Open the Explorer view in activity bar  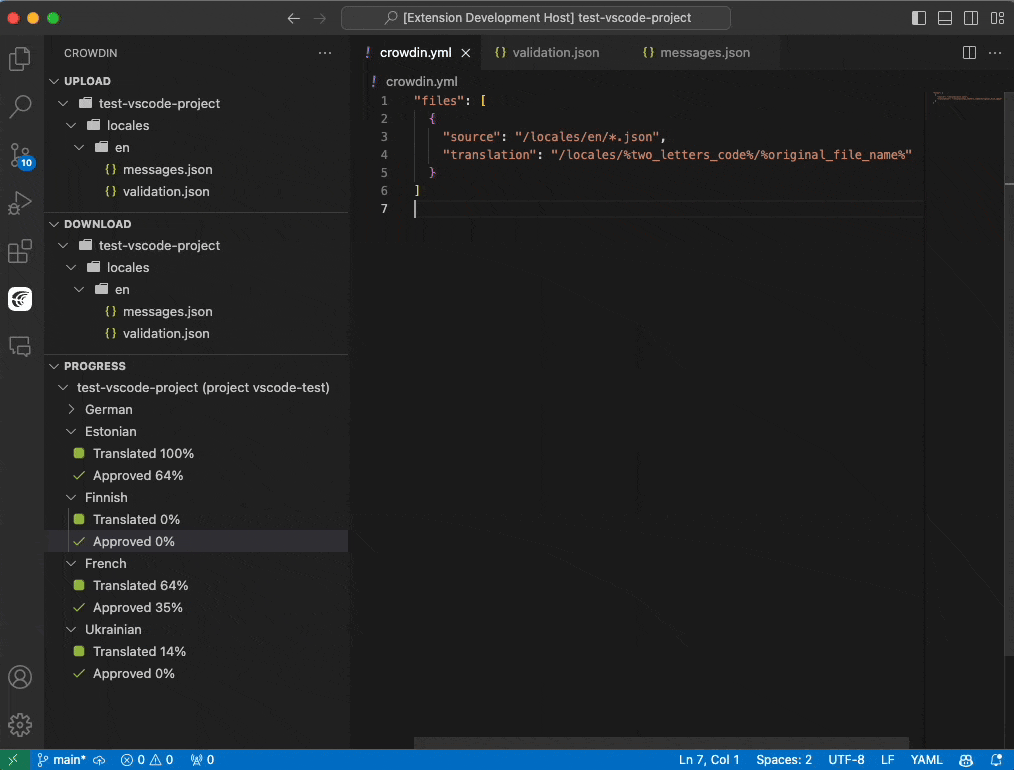click(20, 59)
